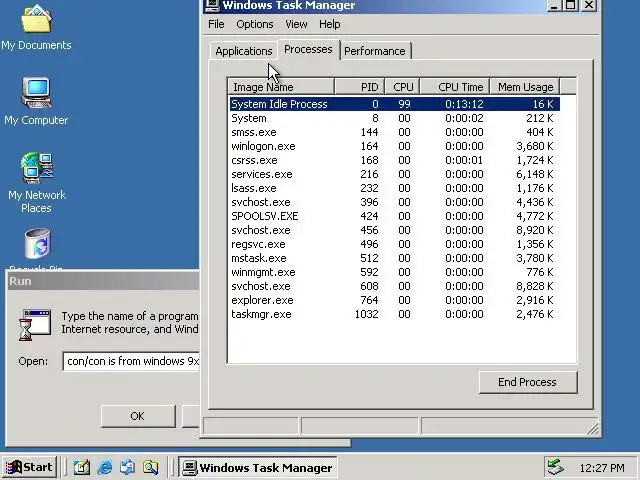Open the File menu in Task Manager
Image resolution: width=640 pixels, height=480 pixels.
[x=216, y=24]
